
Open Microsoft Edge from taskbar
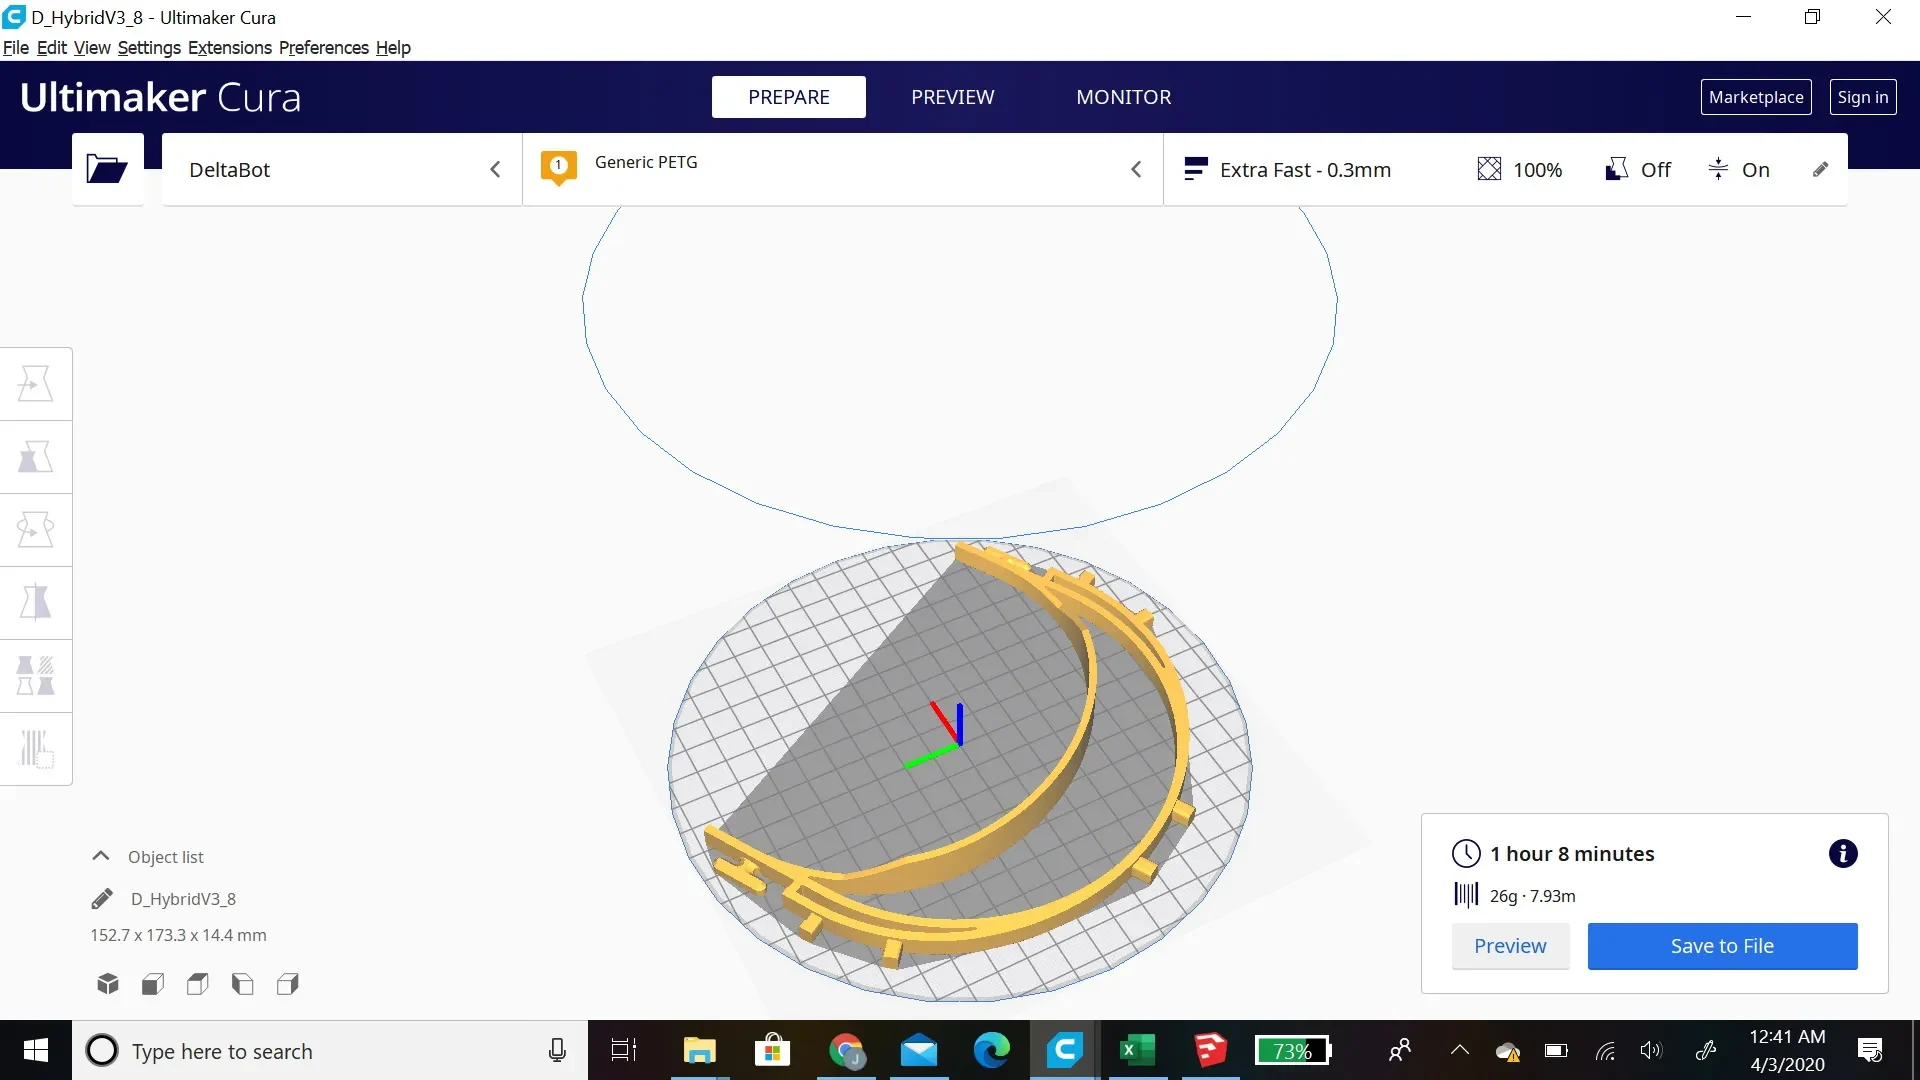pyautogui.click(x=992, y=1050)
